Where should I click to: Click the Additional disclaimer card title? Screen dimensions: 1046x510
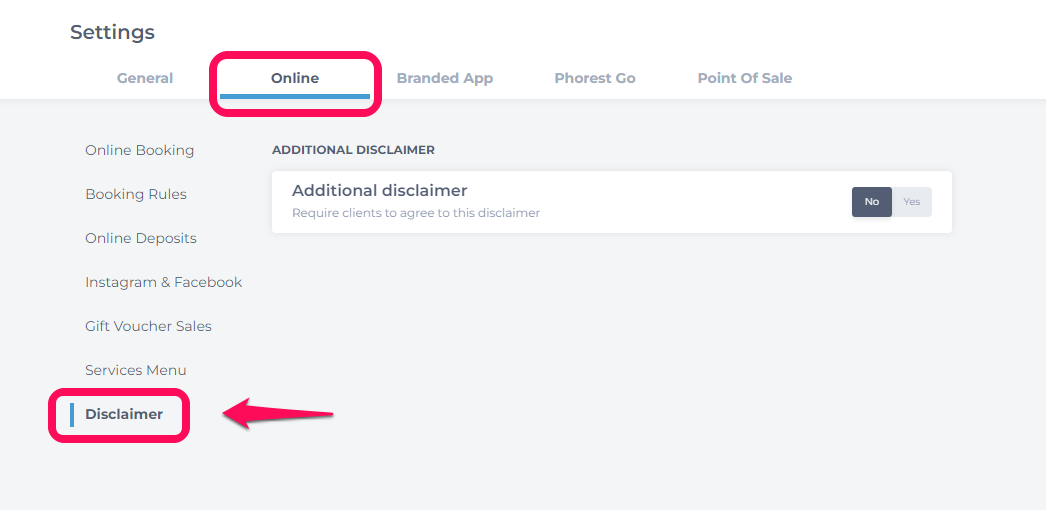click(x=380, y=191)
